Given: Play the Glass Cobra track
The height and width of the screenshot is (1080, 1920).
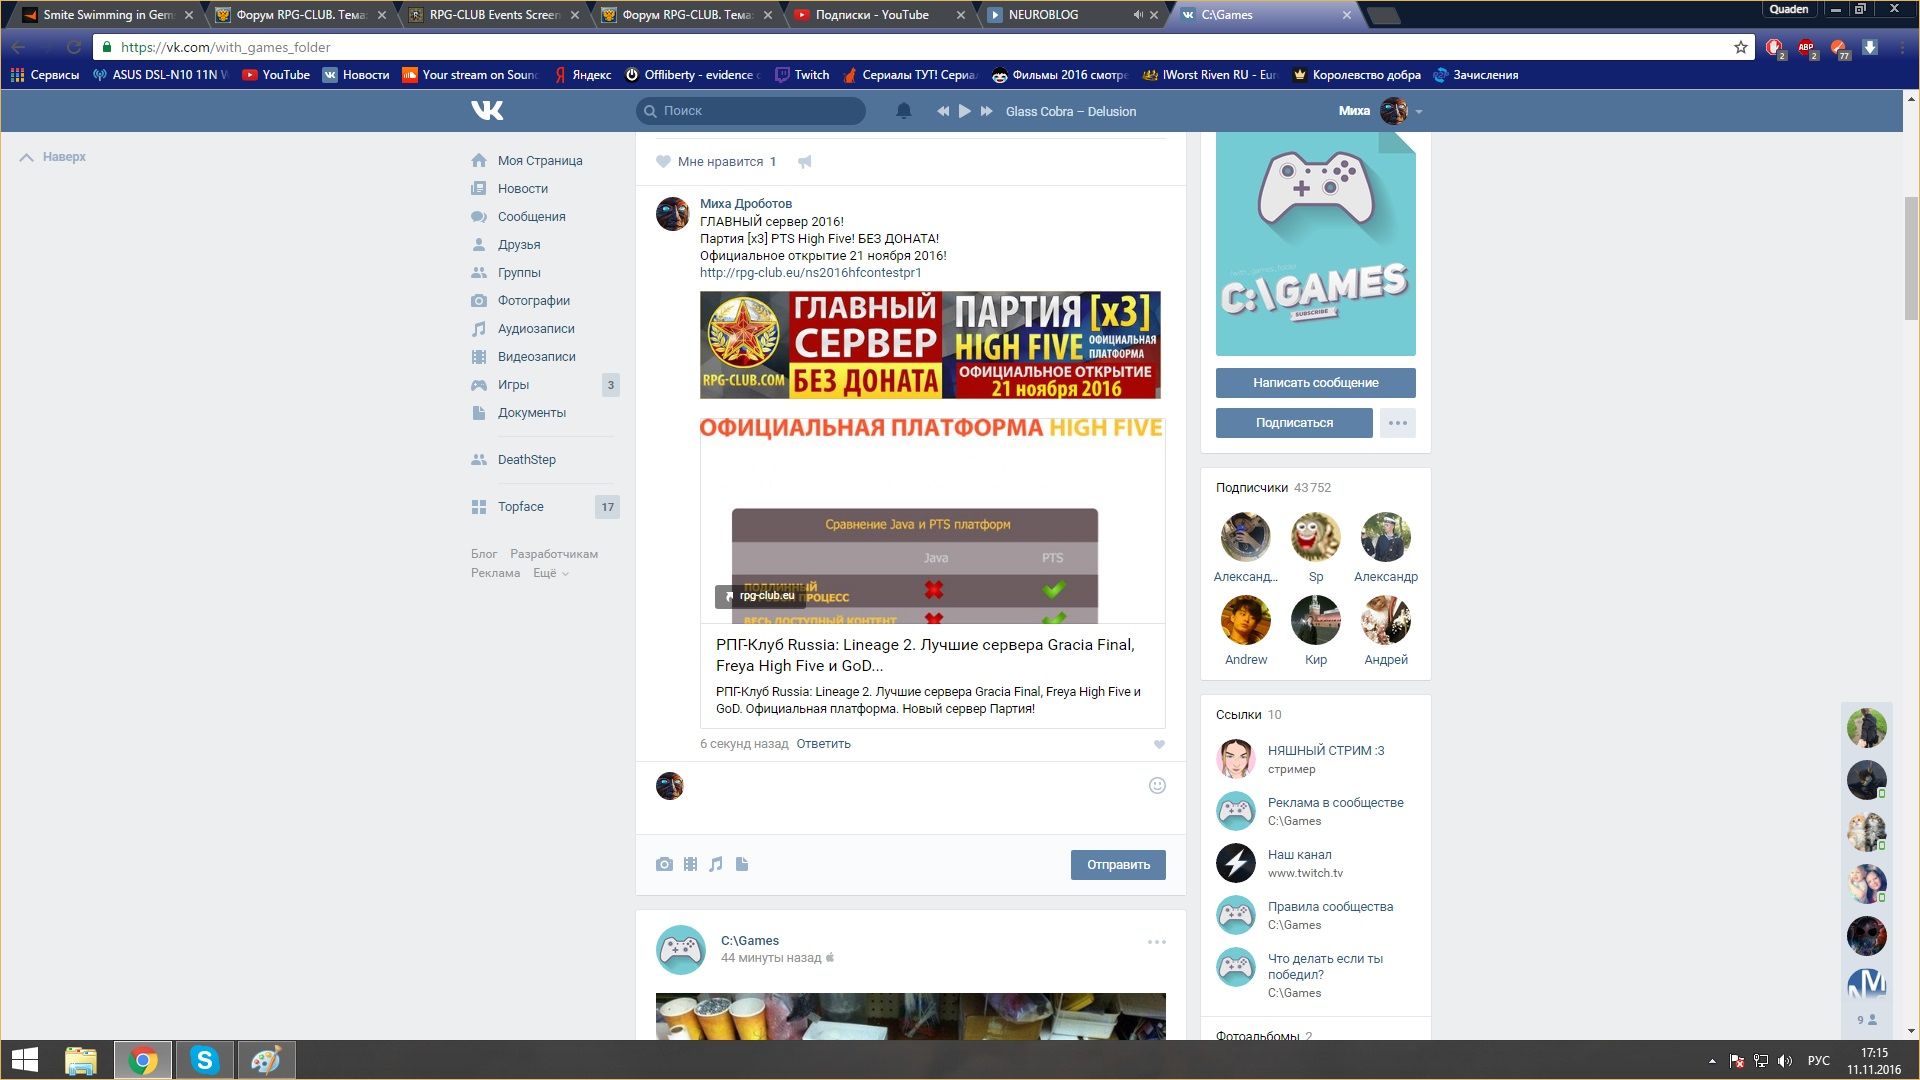Looking at the screenshot, I should pyautogui.click(x=964, y=111).
